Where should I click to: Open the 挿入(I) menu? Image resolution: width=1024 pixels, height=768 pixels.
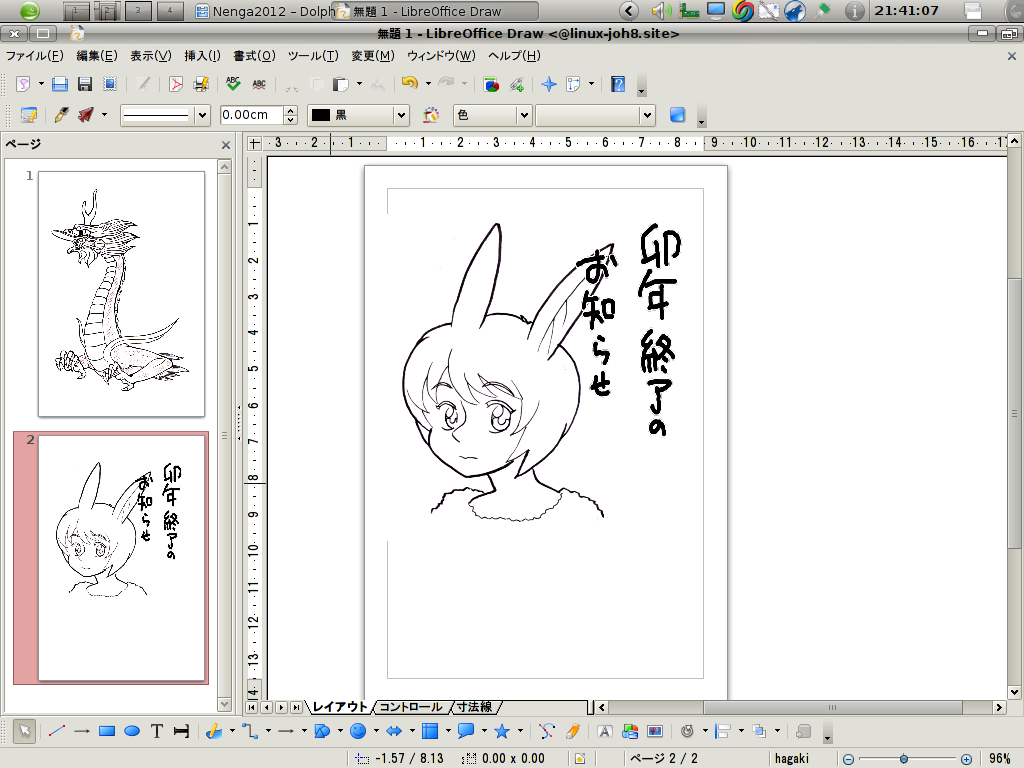click(x=202, y=56)
